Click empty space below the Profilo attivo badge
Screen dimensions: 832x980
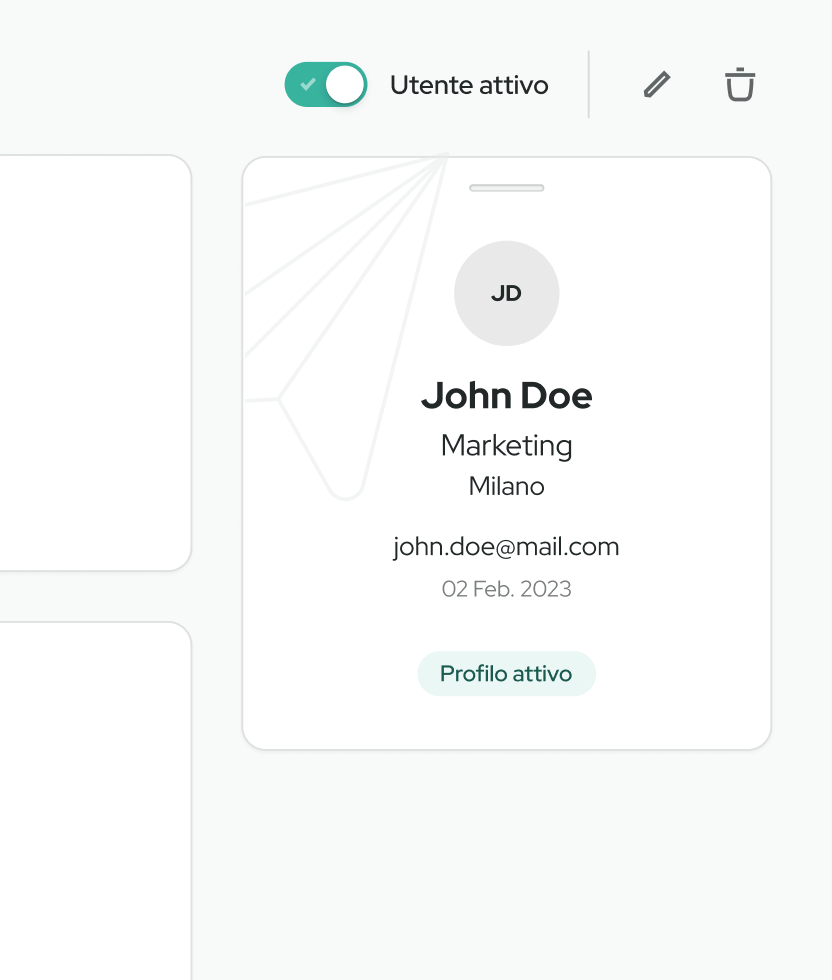(506, 722)
